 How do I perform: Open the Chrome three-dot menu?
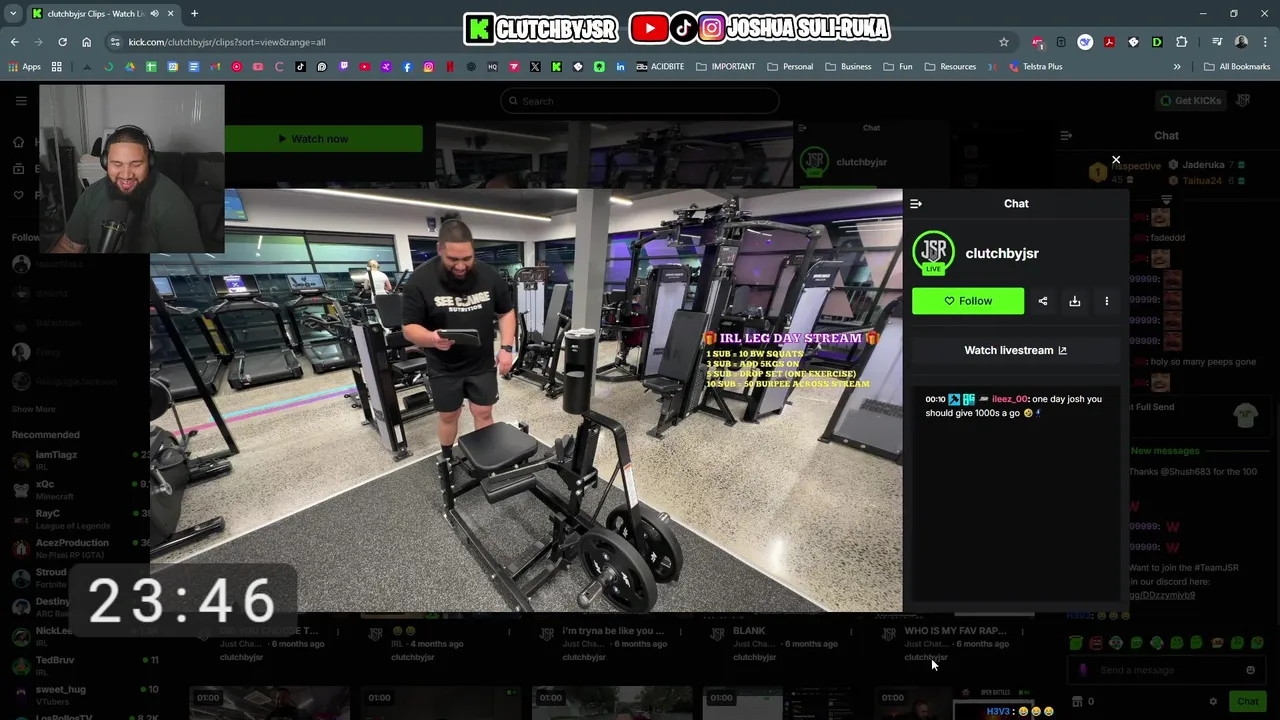coord(1265,42)
